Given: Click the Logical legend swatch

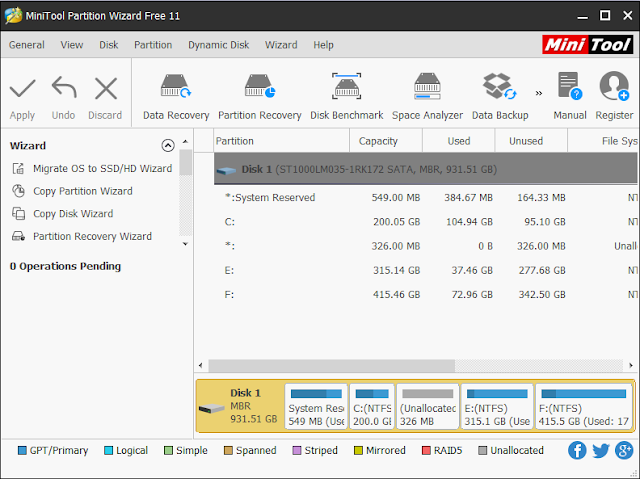Looking at the screenshot, I should coord(108,450).
